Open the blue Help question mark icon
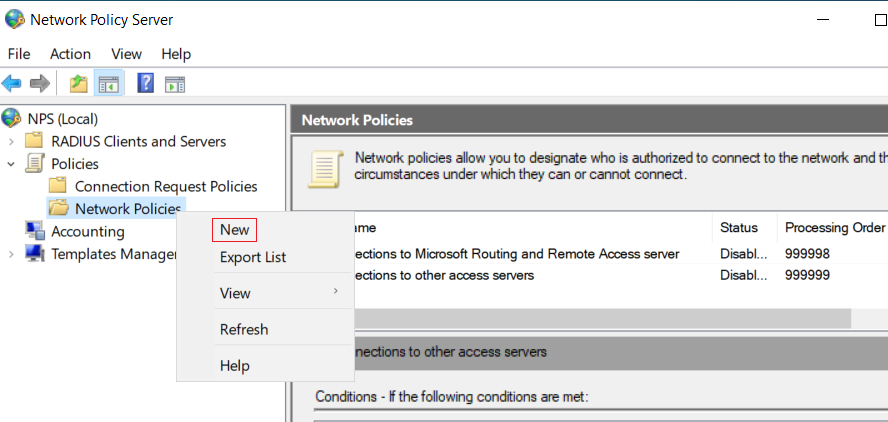The height and width of the screenshot is (422, 888). [x=146, y=84]
